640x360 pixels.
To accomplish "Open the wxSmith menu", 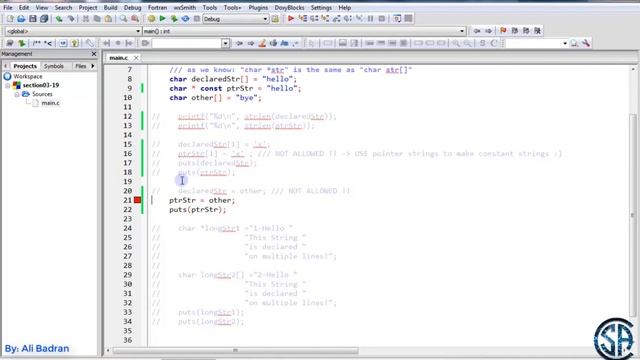I will pos(185,7).
